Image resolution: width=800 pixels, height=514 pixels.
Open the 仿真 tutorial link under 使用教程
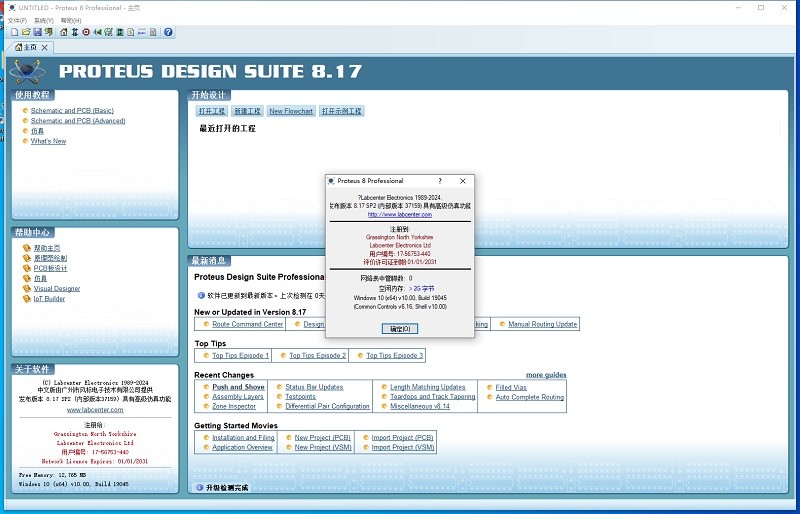pyautogui.click(x=37, y=131)
